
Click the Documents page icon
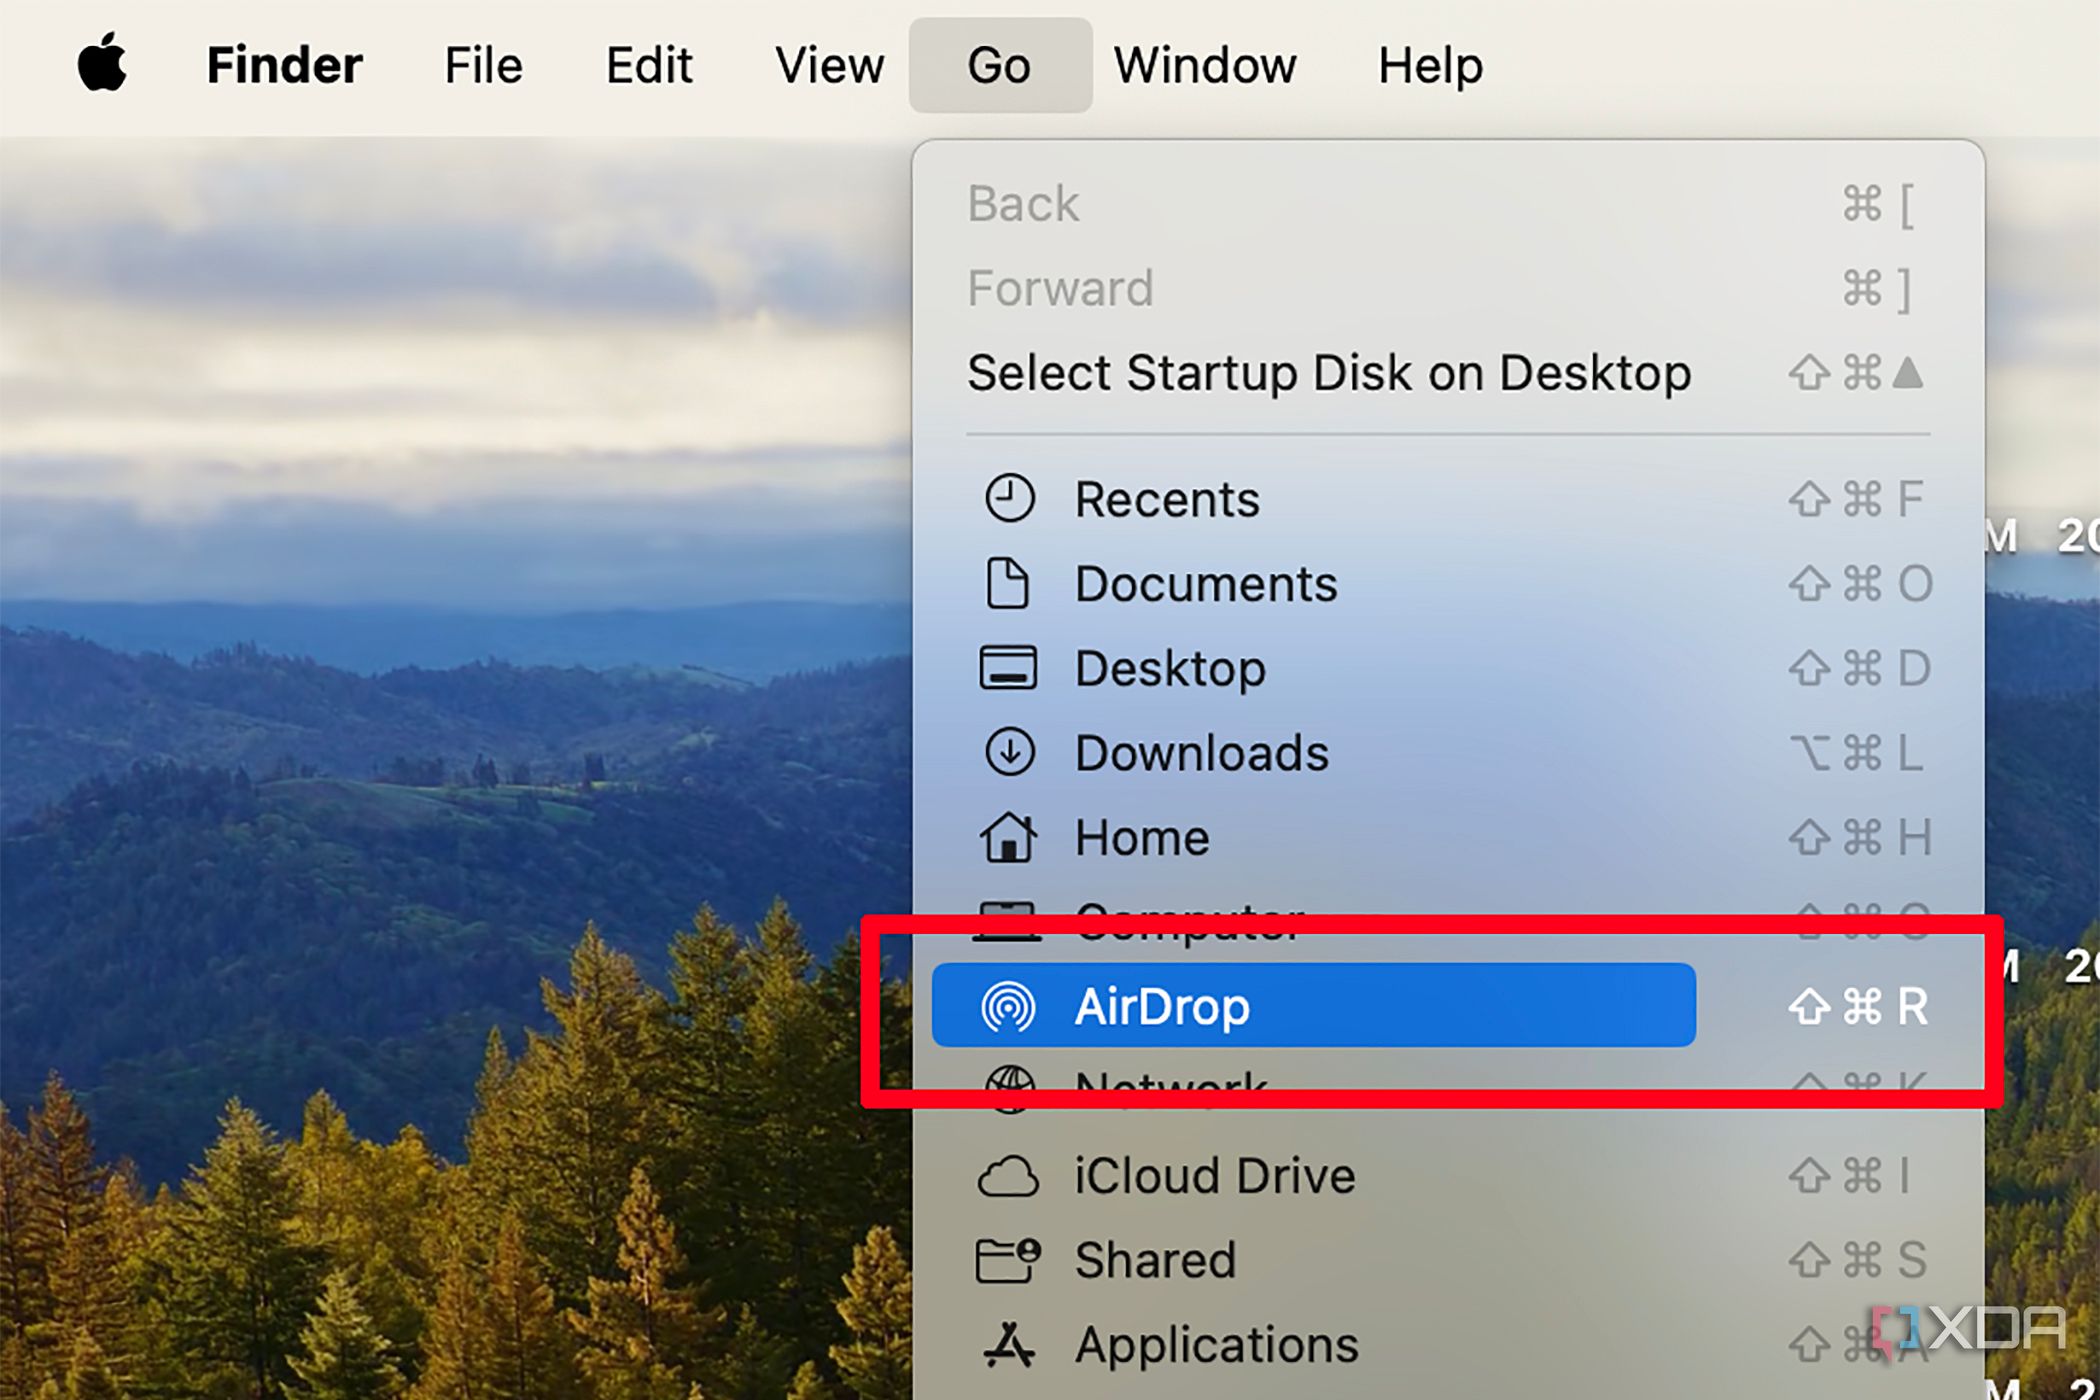point(1008,583)
